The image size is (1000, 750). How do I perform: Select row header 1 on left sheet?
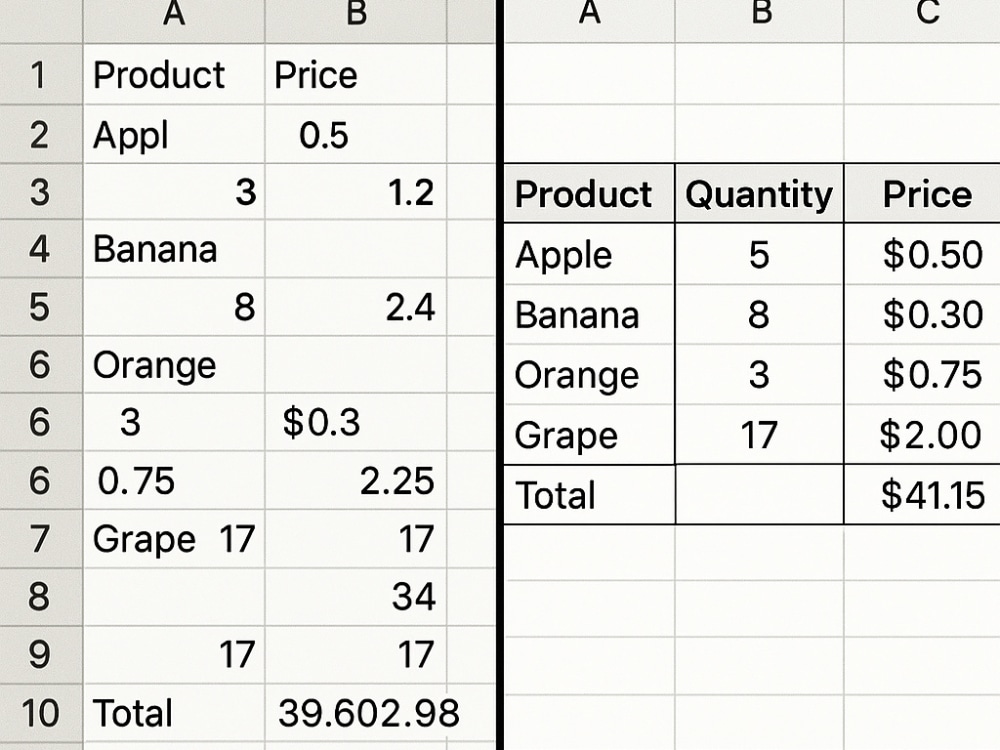[41, 75]
